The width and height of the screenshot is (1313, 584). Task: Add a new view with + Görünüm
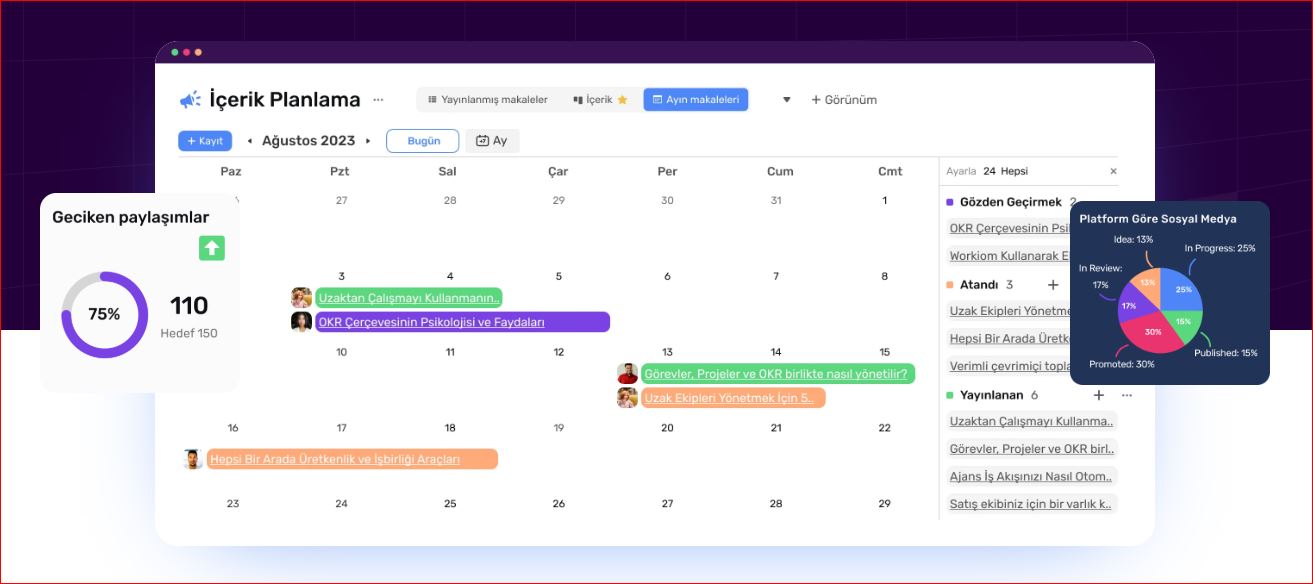pos(844,100)
